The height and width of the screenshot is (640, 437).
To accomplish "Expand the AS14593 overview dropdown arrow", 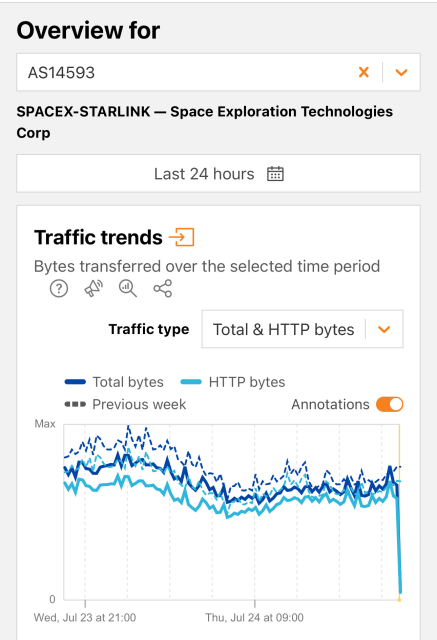I will click(402, 72).
